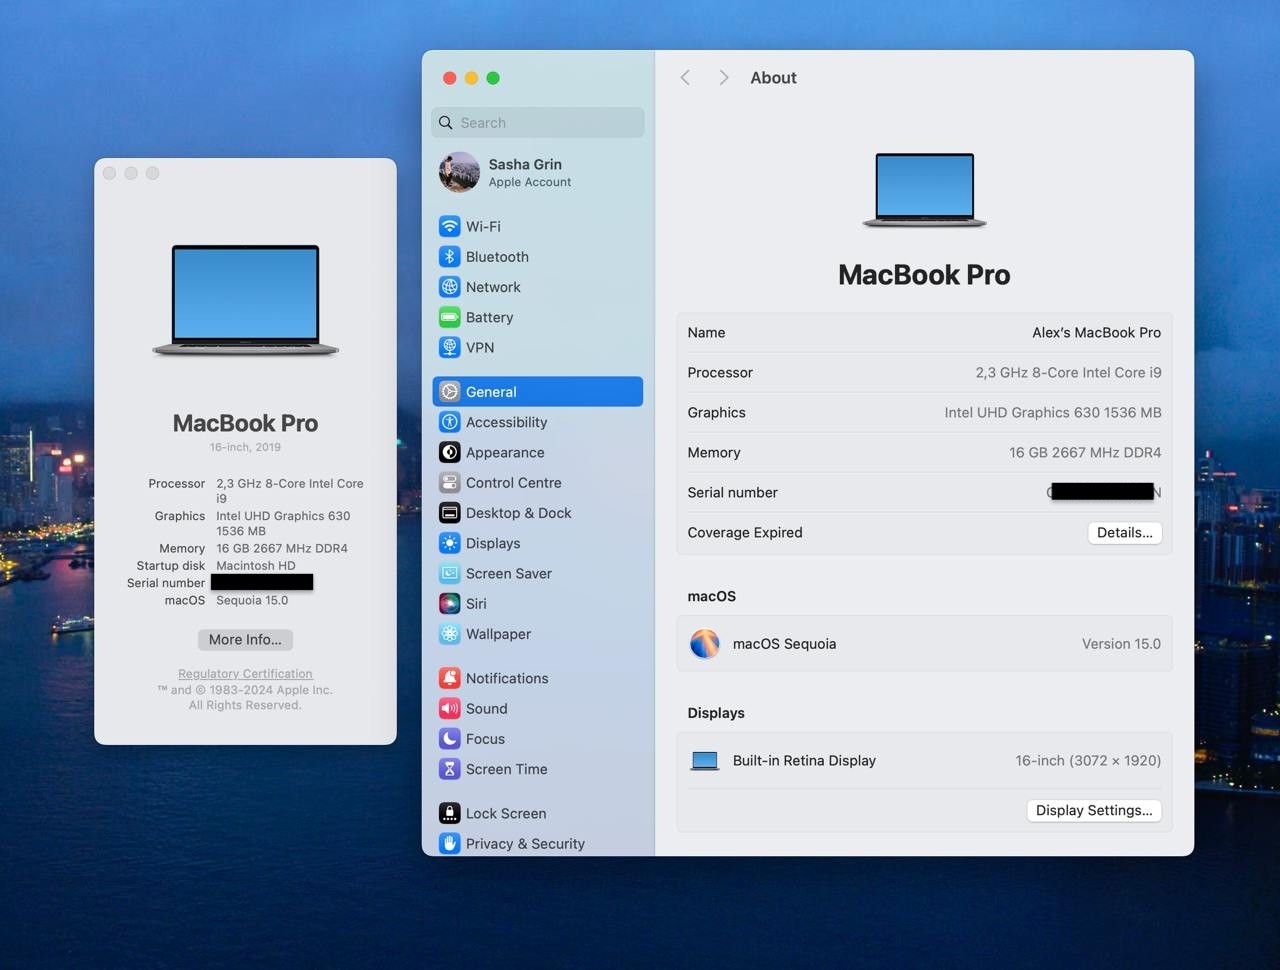Select the General gear icon

tap(450, 392)
